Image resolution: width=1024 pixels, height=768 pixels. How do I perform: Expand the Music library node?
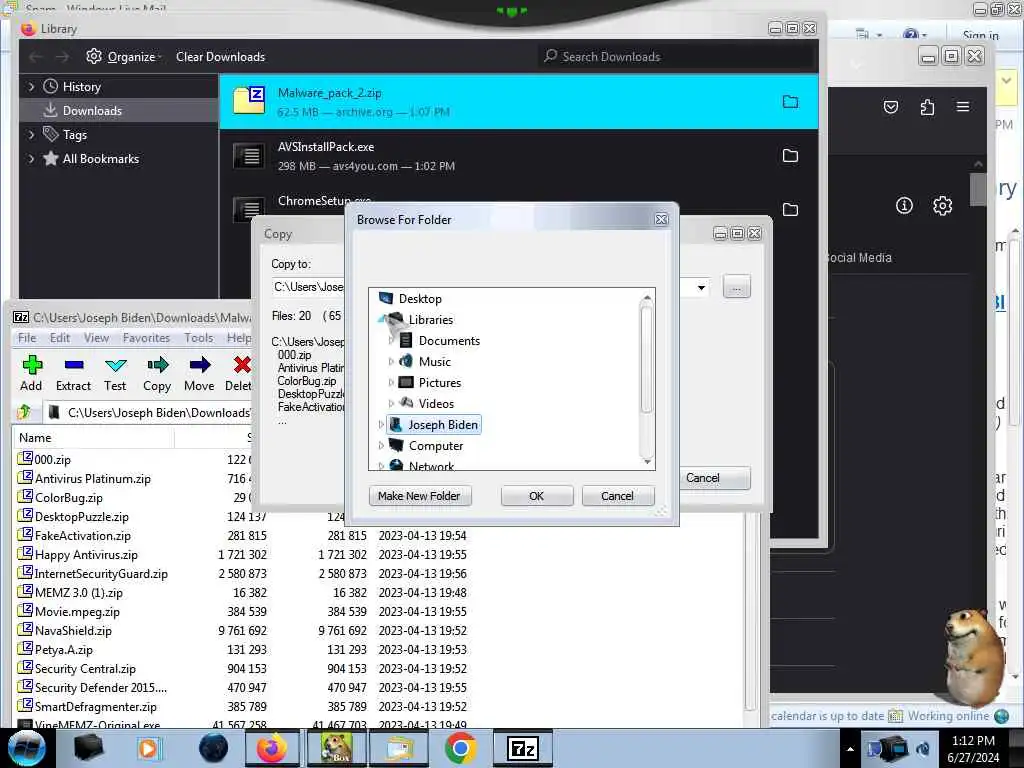tap(391, 362)
